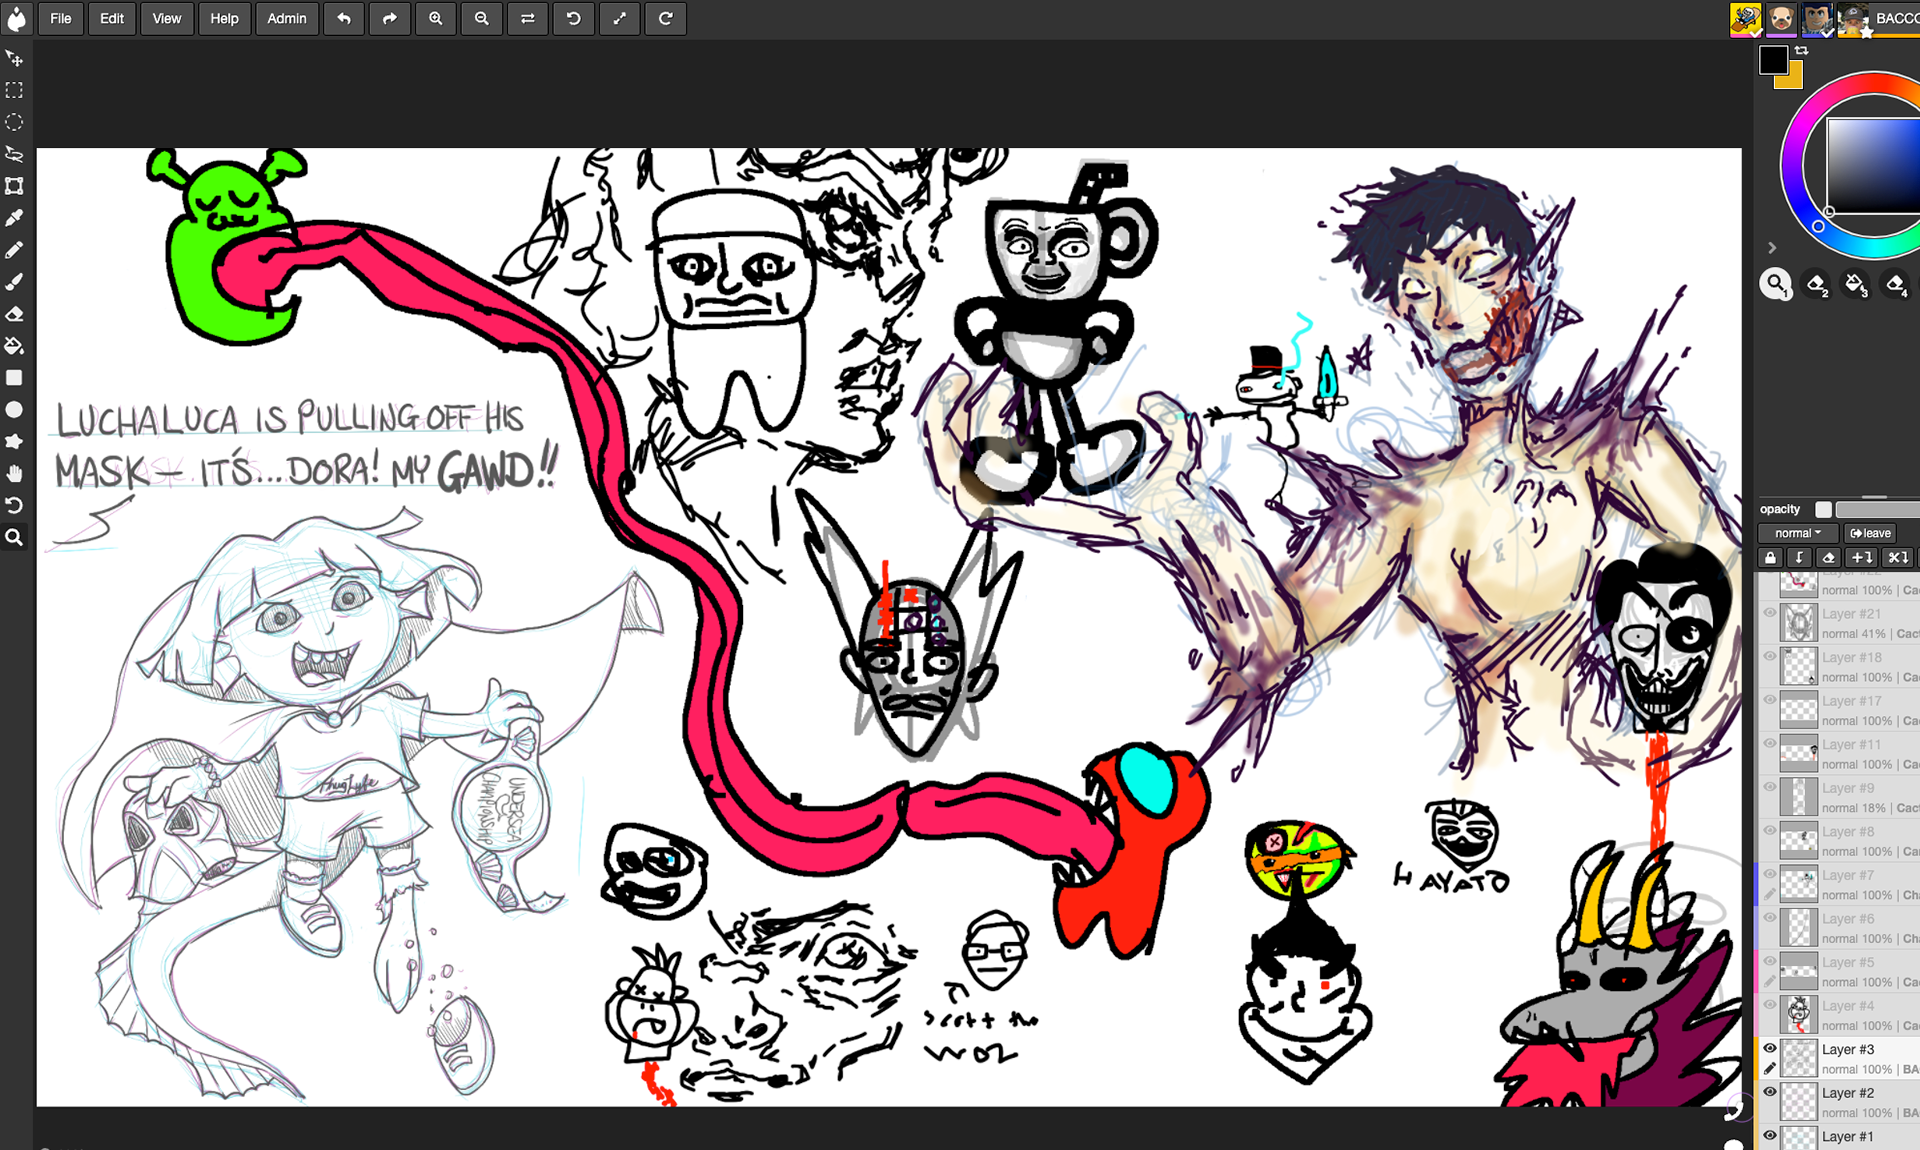Select the pencil tool
Viewport: 1920px width, 1150px height.
coord(14,250)
